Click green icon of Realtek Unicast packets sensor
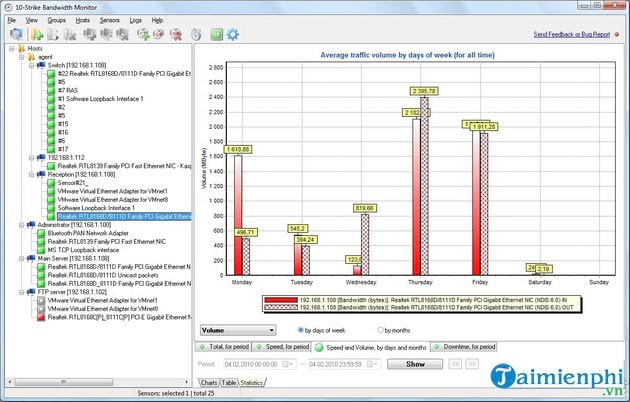The image size is (630, 402). [41, 275]
